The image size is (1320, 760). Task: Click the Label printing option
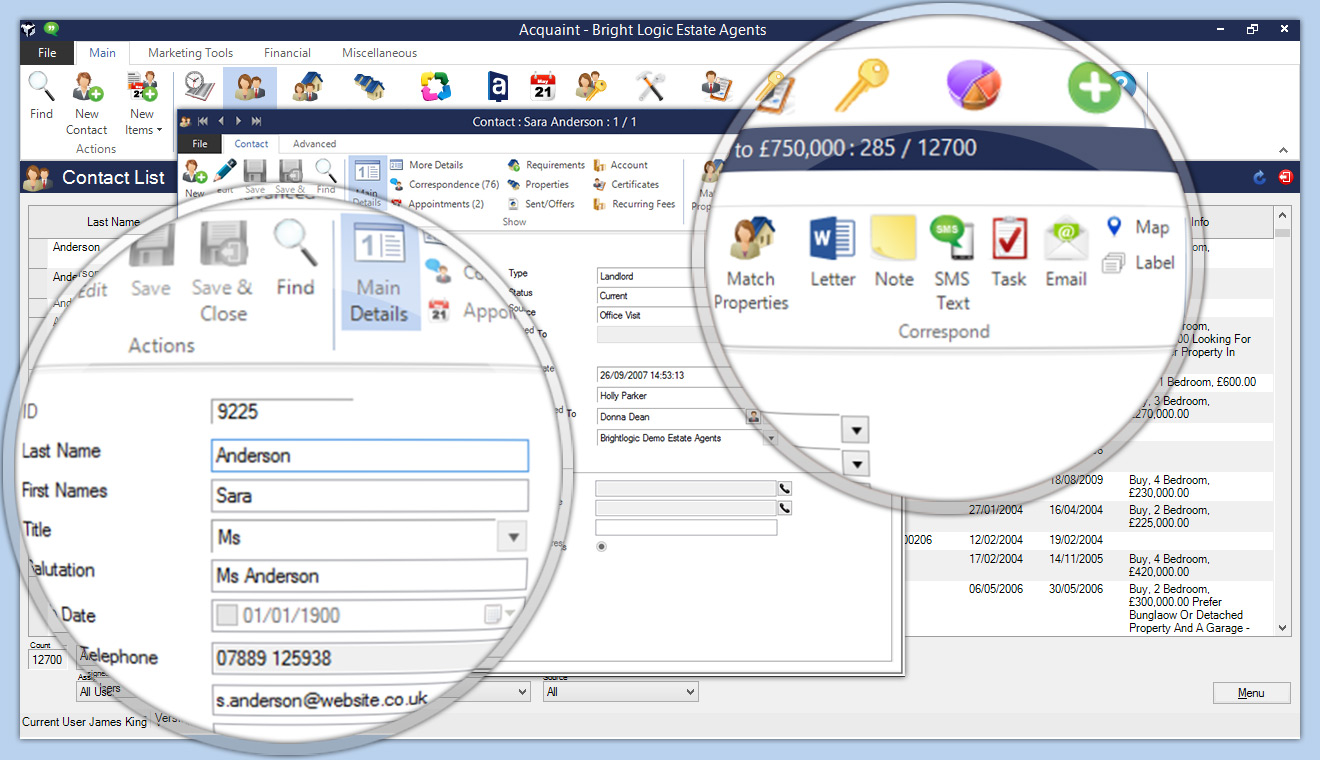pyautogui.click(x=1138, y=263)
